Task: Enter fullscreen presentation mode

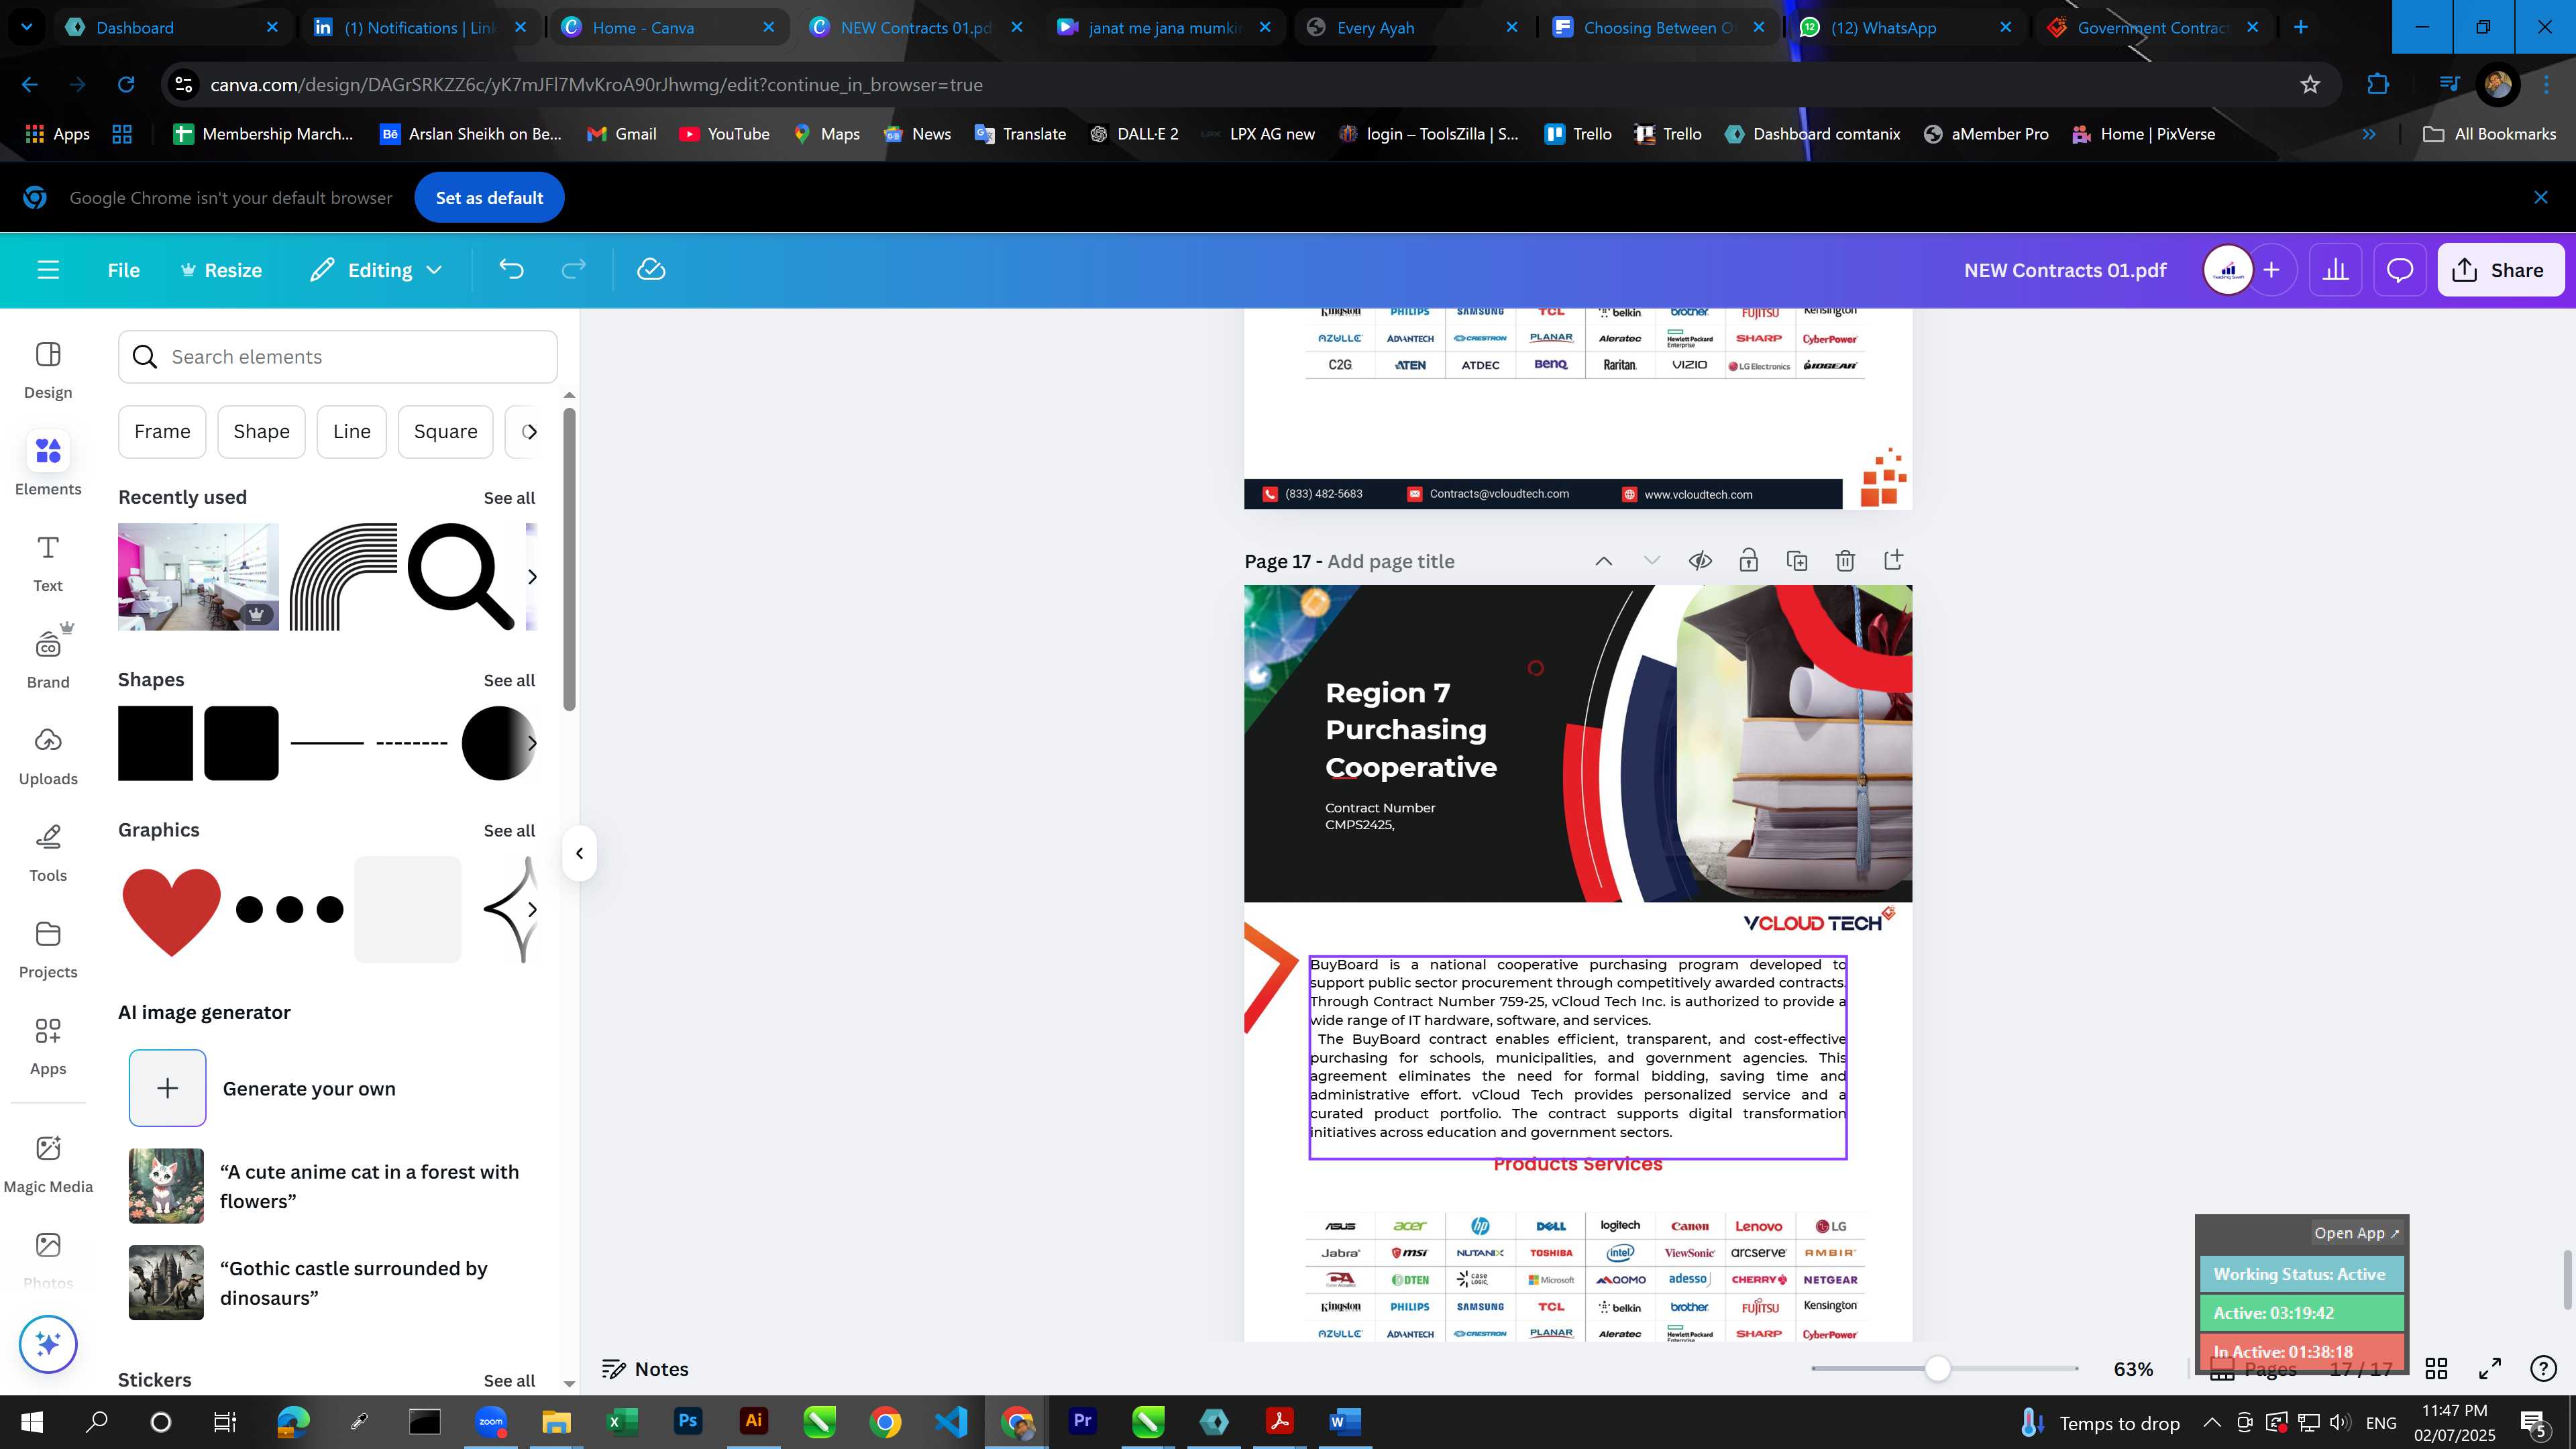Action: (x=2490, y=1368)
